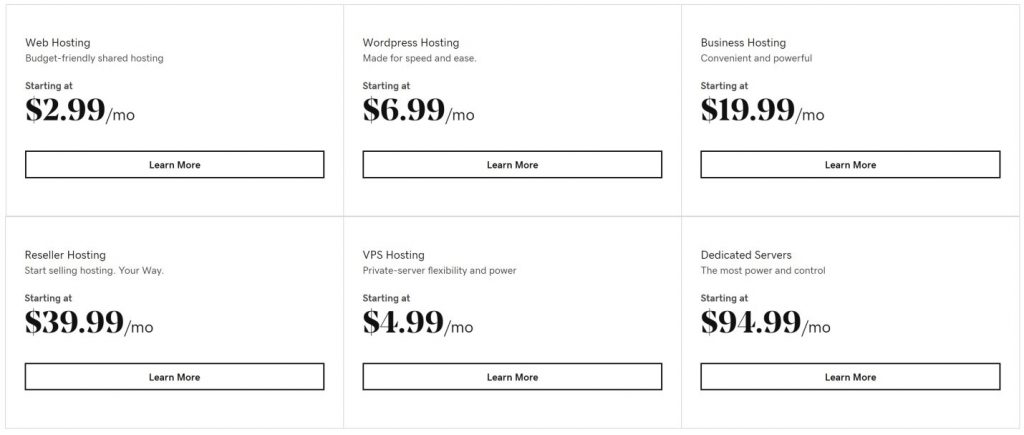Screen dimensions: 1024x435
Task: Click Learn More under Reseller Hosting
Action: (174, 377)
